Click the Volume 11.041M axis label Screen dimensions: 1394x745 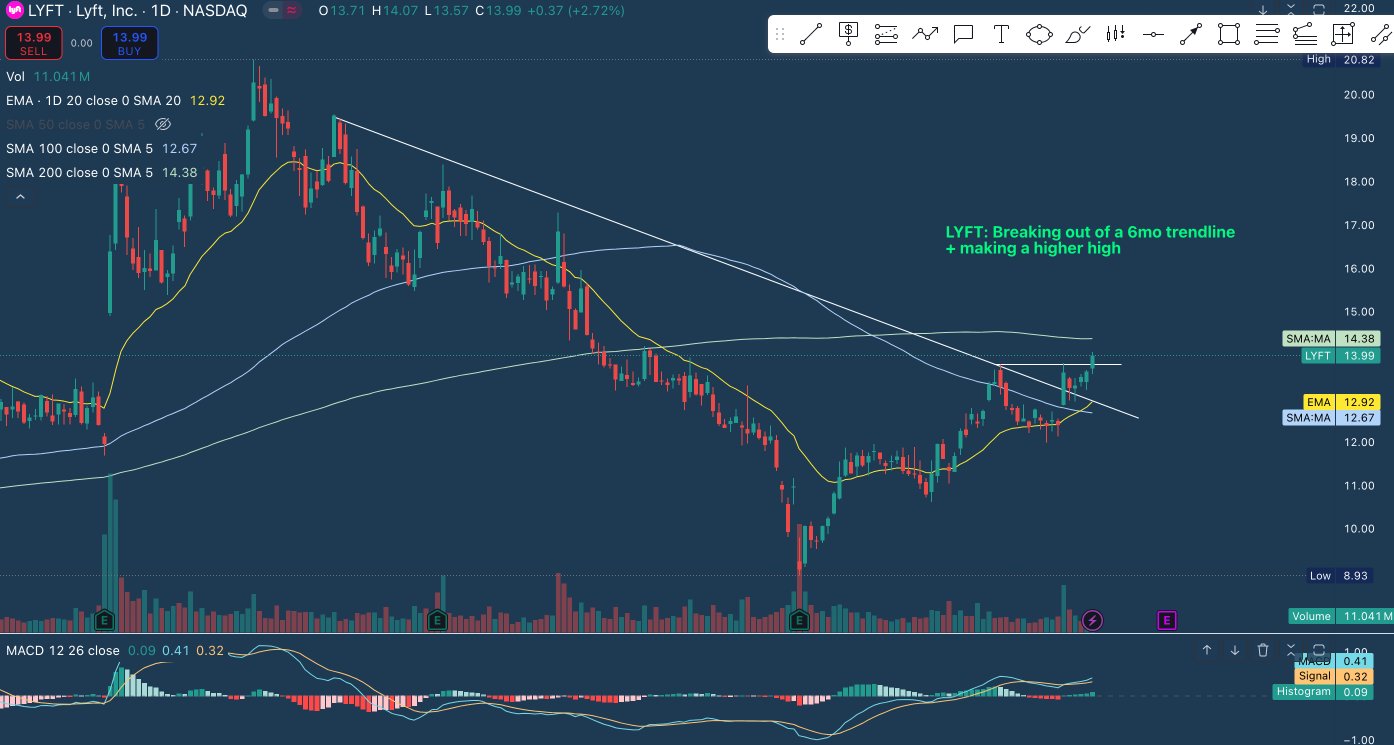click(1340, 616)
